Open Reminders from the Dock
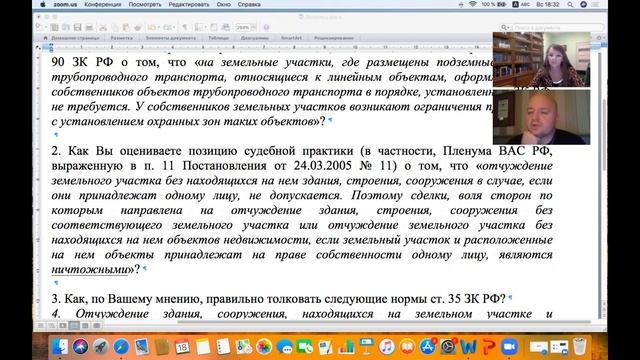640x360 pixels. (x=223, y=347)
